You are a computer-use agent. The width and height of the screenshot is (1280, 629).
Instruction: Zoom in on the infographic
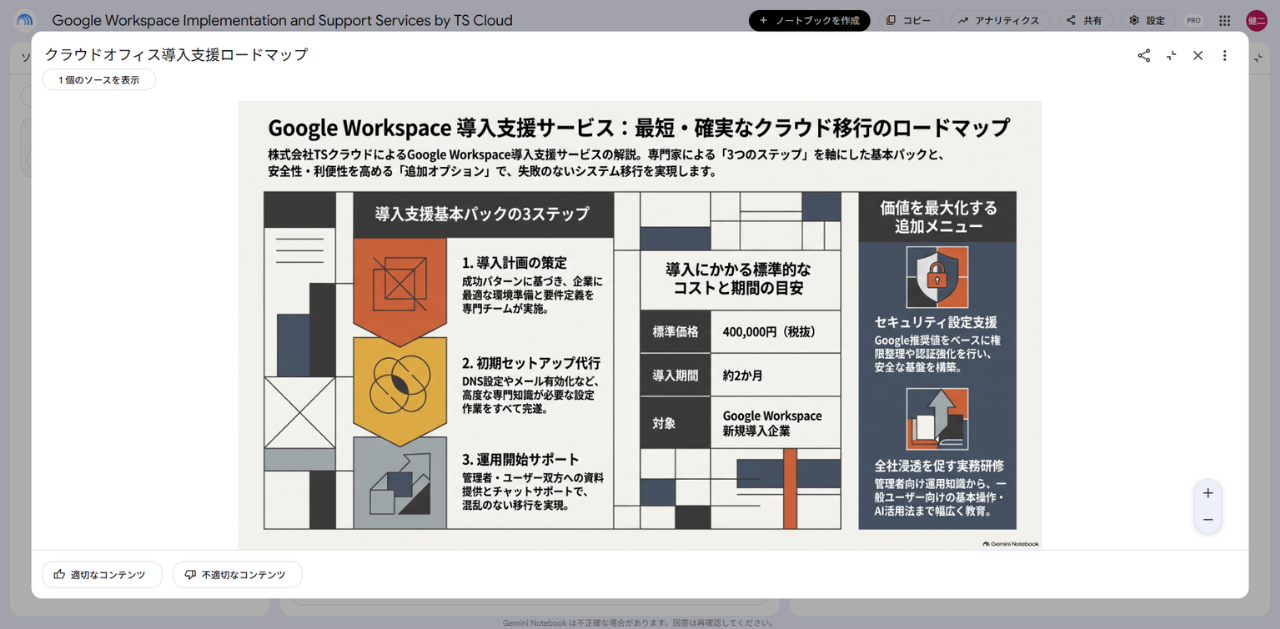[x=1208, y=493]
